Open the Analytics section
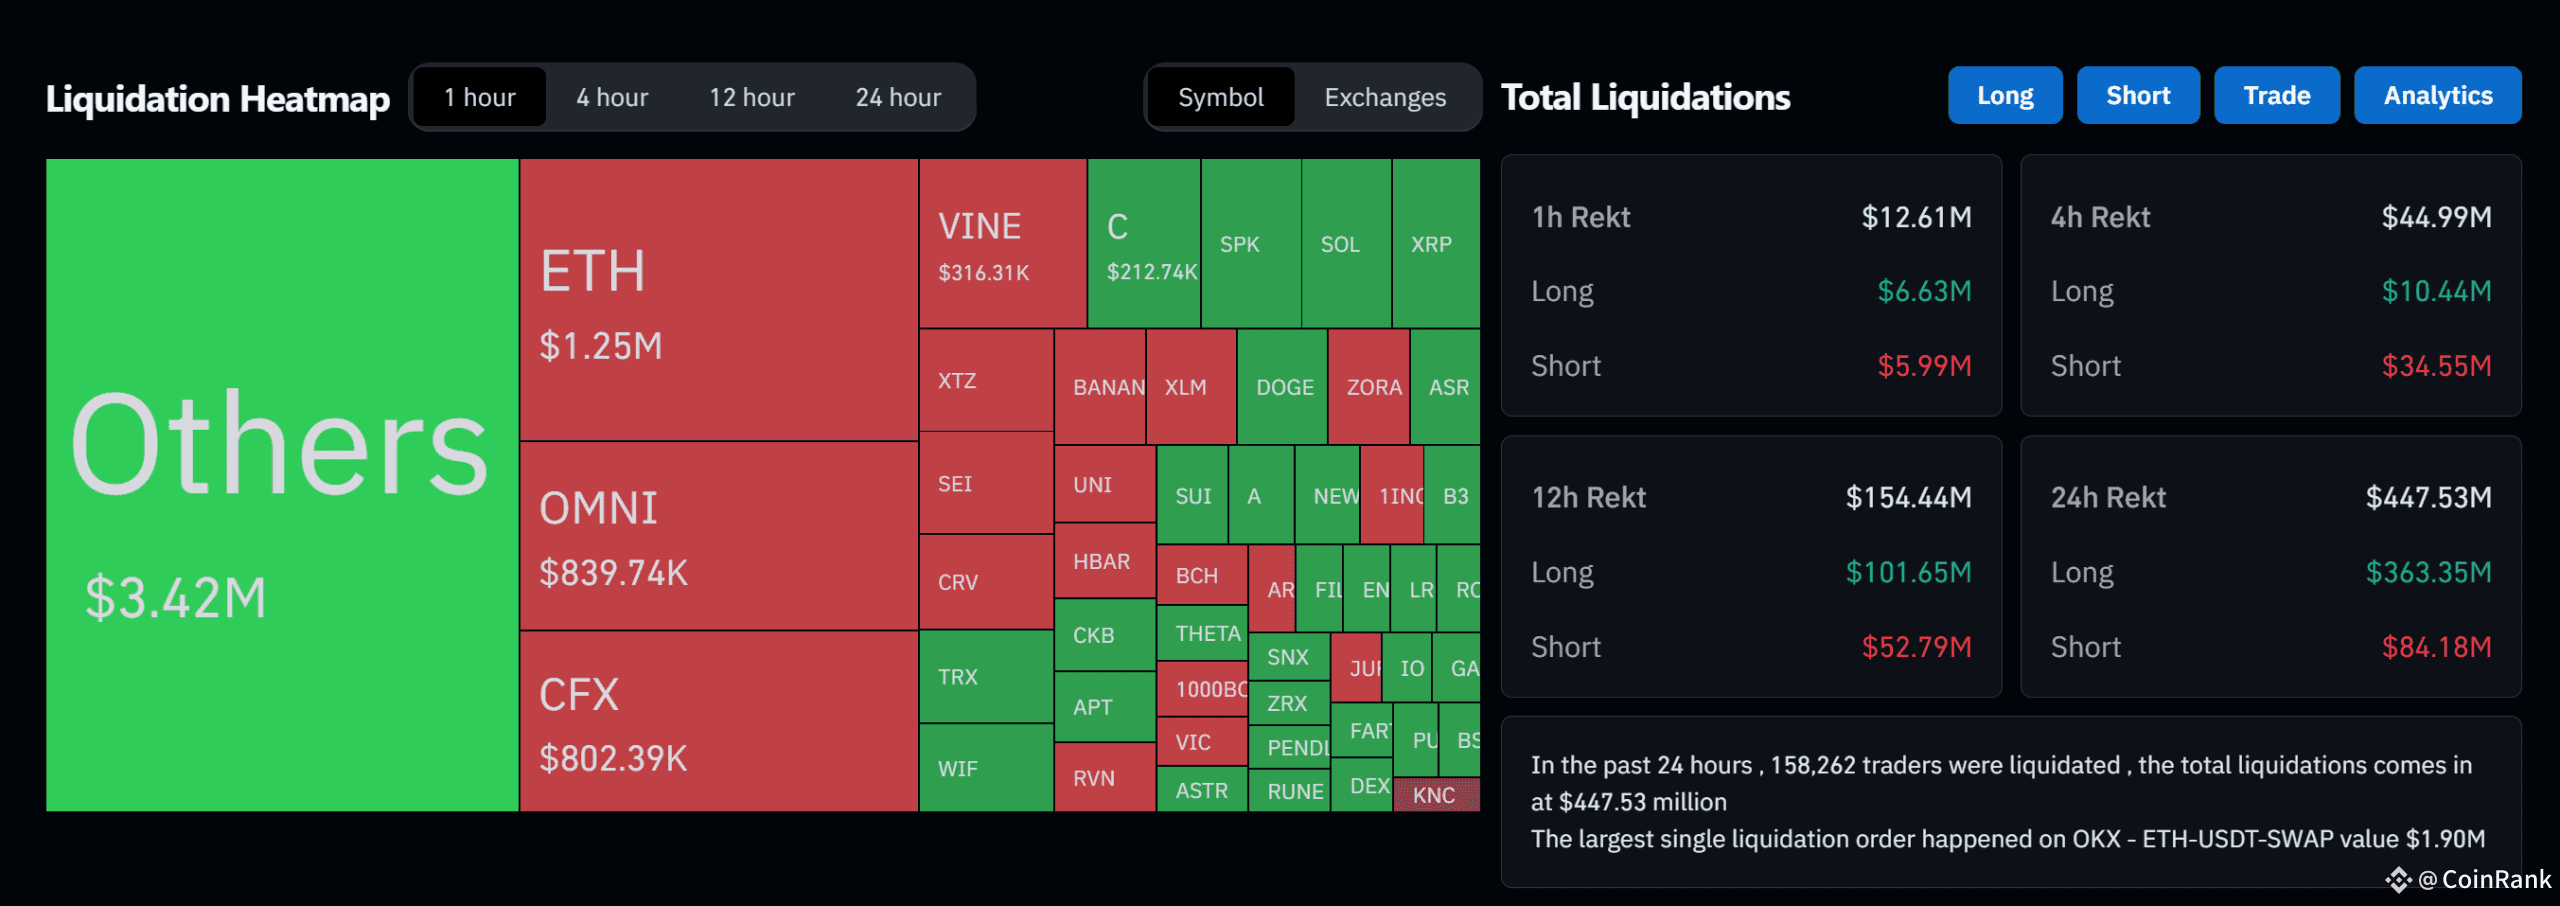Viewport: 2560px width, 906px height. click(2438, 95)
